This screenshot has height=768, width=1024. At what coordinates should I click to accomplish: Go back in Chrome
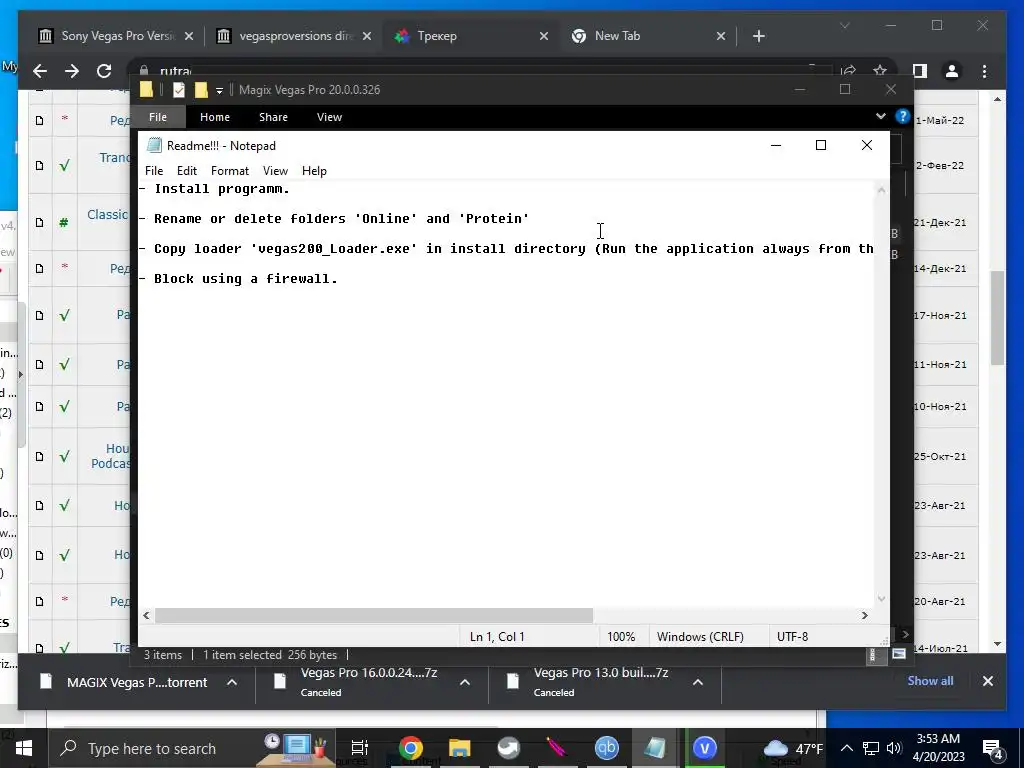[x=40, y=71]
